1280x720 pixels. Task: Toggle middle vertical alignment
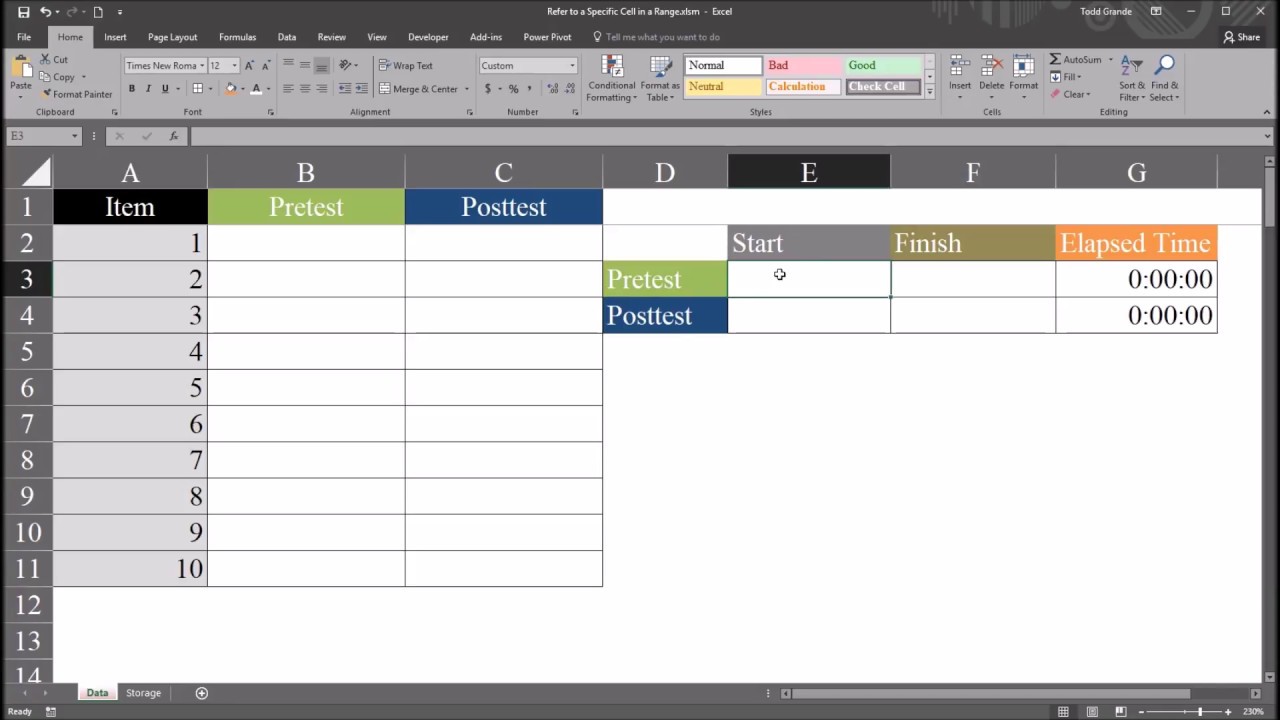[x=305, y=65]
